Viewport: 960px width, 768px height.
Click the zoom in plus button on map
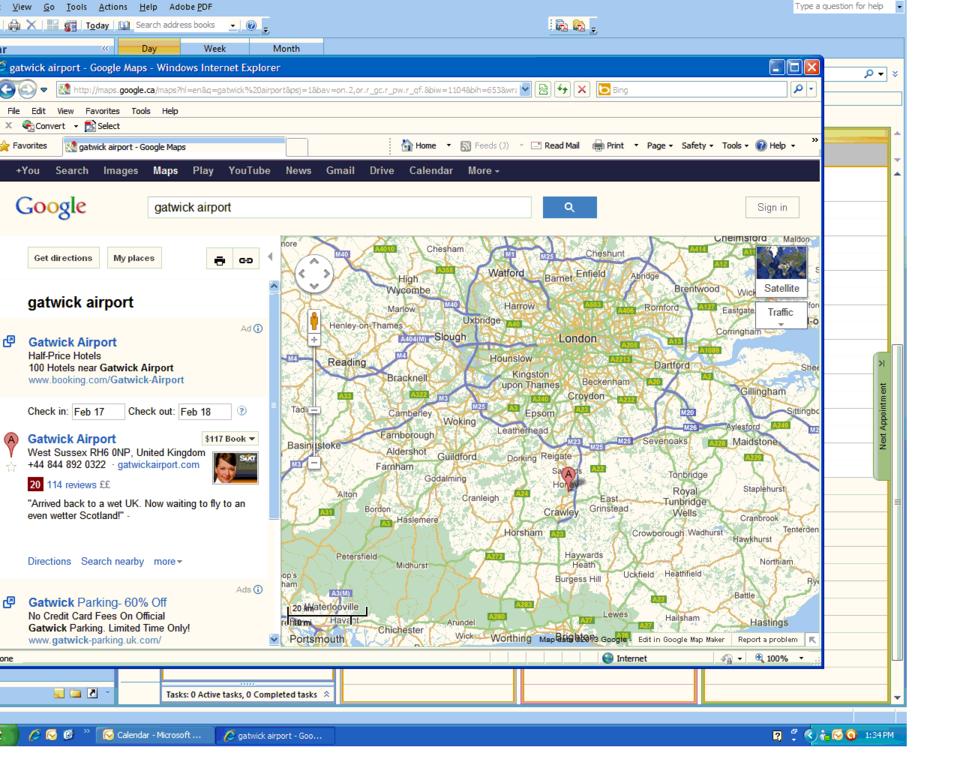(314, 340)
